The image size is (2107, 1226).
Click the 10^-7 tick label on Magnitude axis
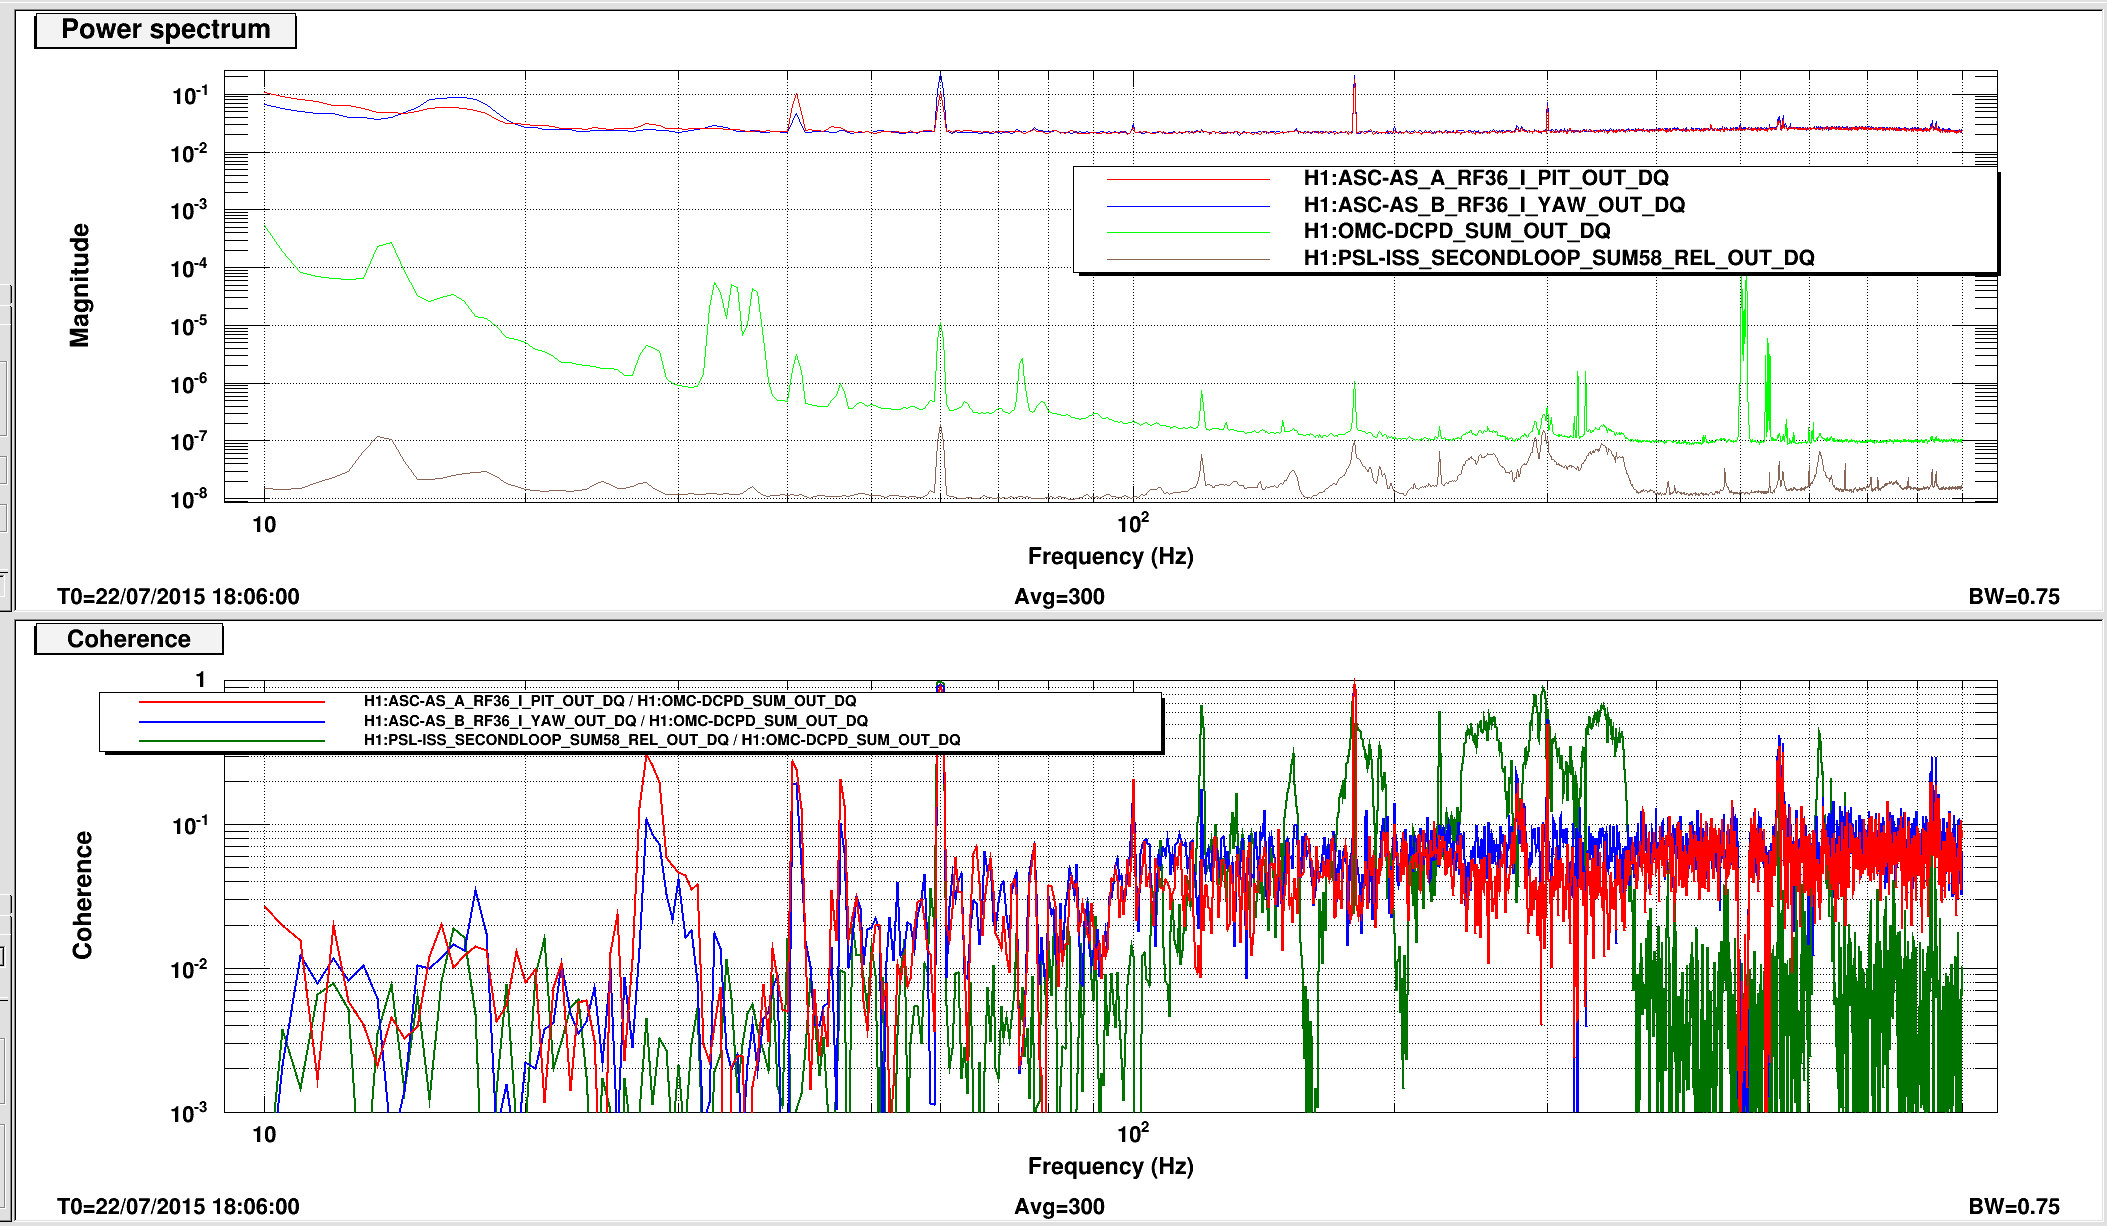190,441
